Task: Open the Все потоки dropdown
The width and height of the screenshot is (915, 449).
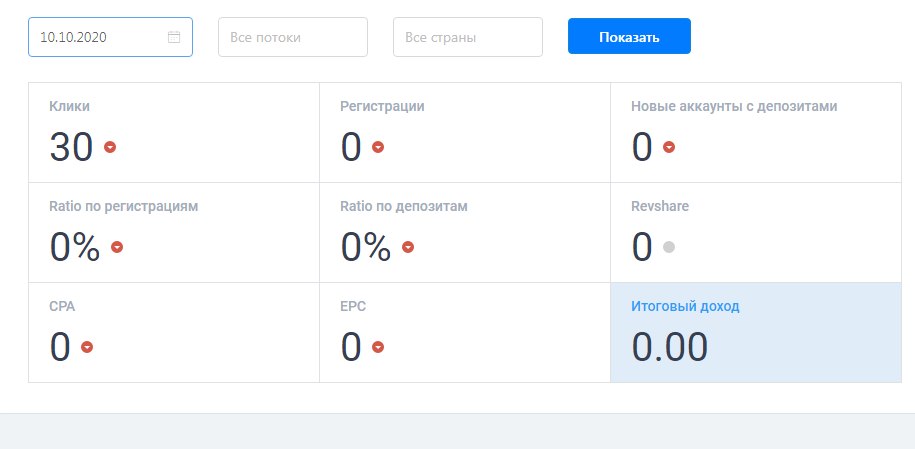Action: 293,37
